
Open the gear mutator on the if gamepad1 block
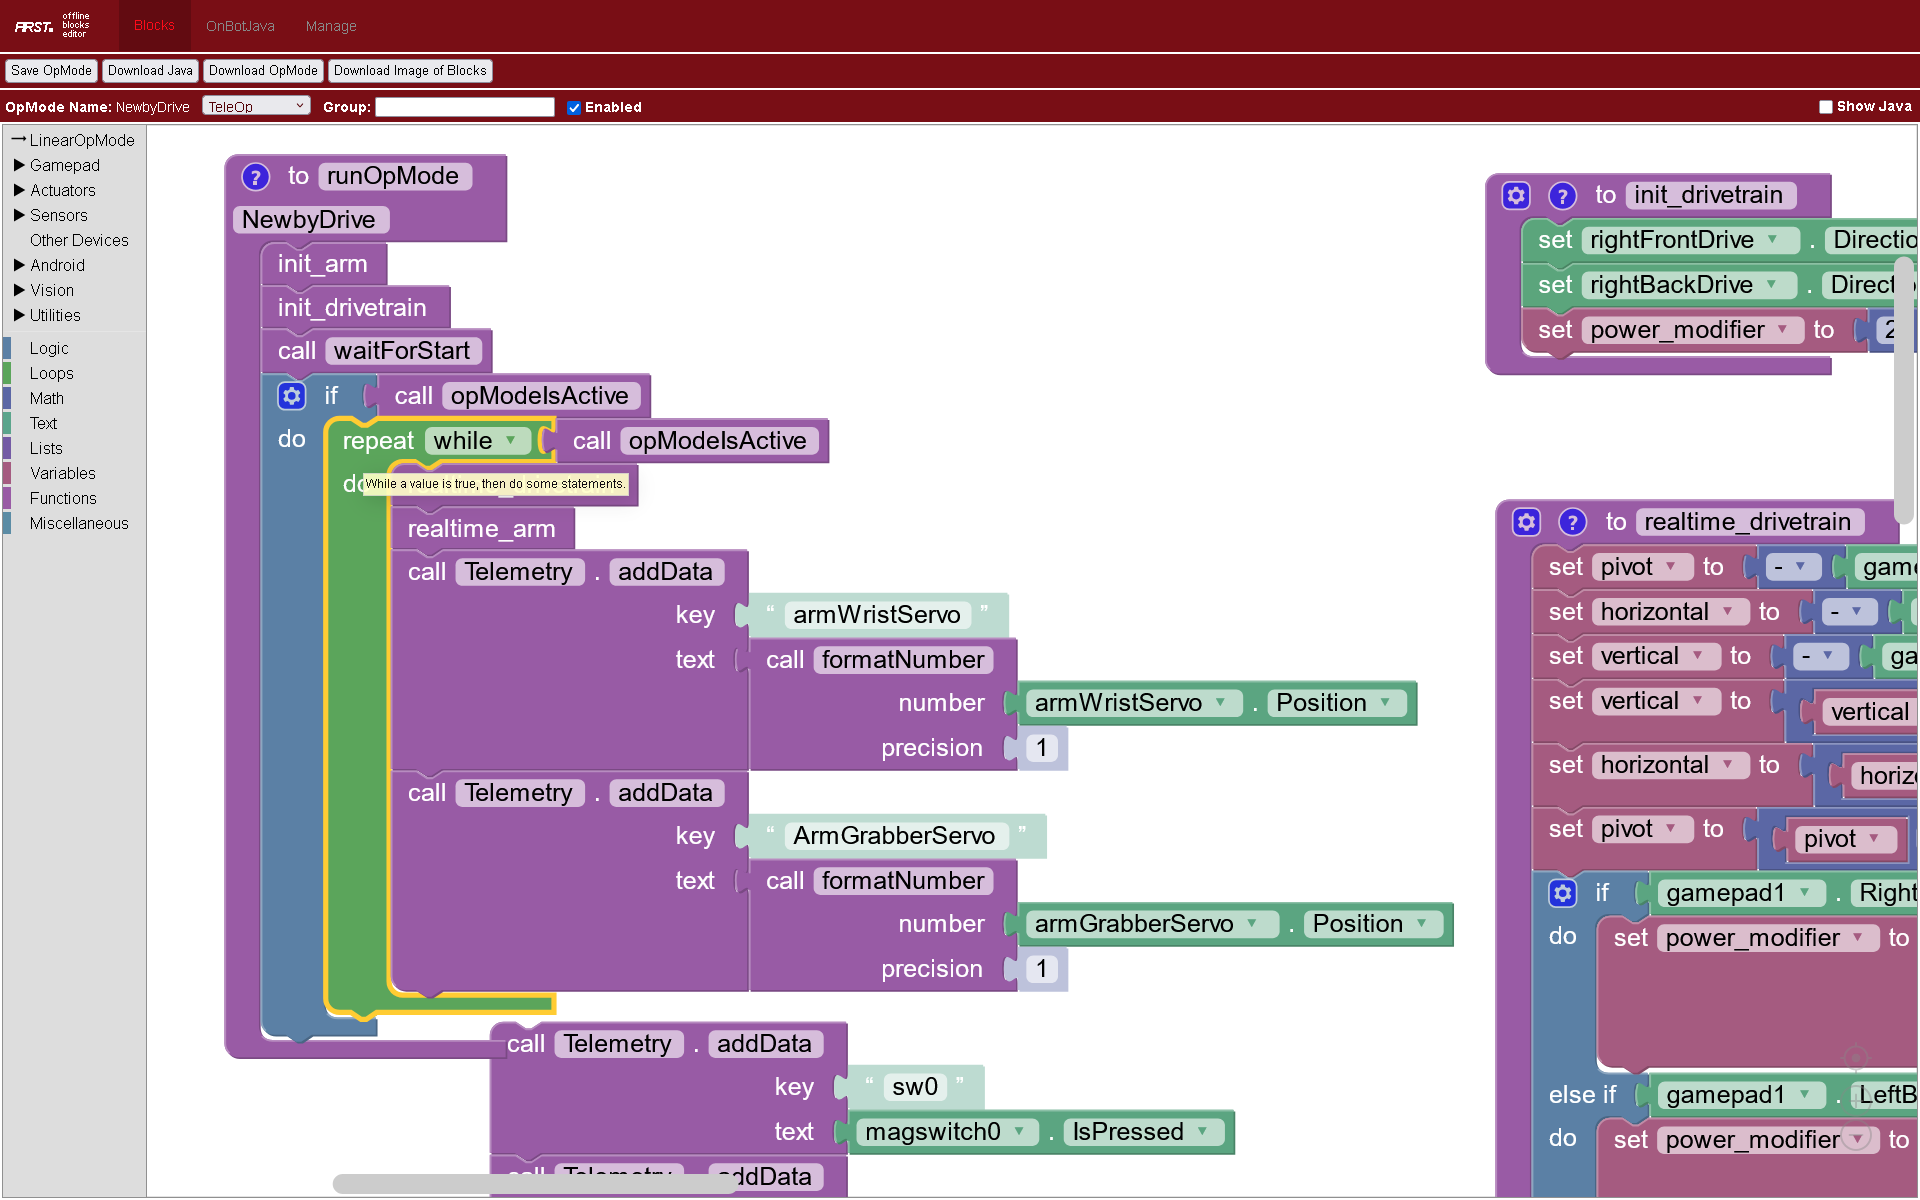coord(1562,893)
